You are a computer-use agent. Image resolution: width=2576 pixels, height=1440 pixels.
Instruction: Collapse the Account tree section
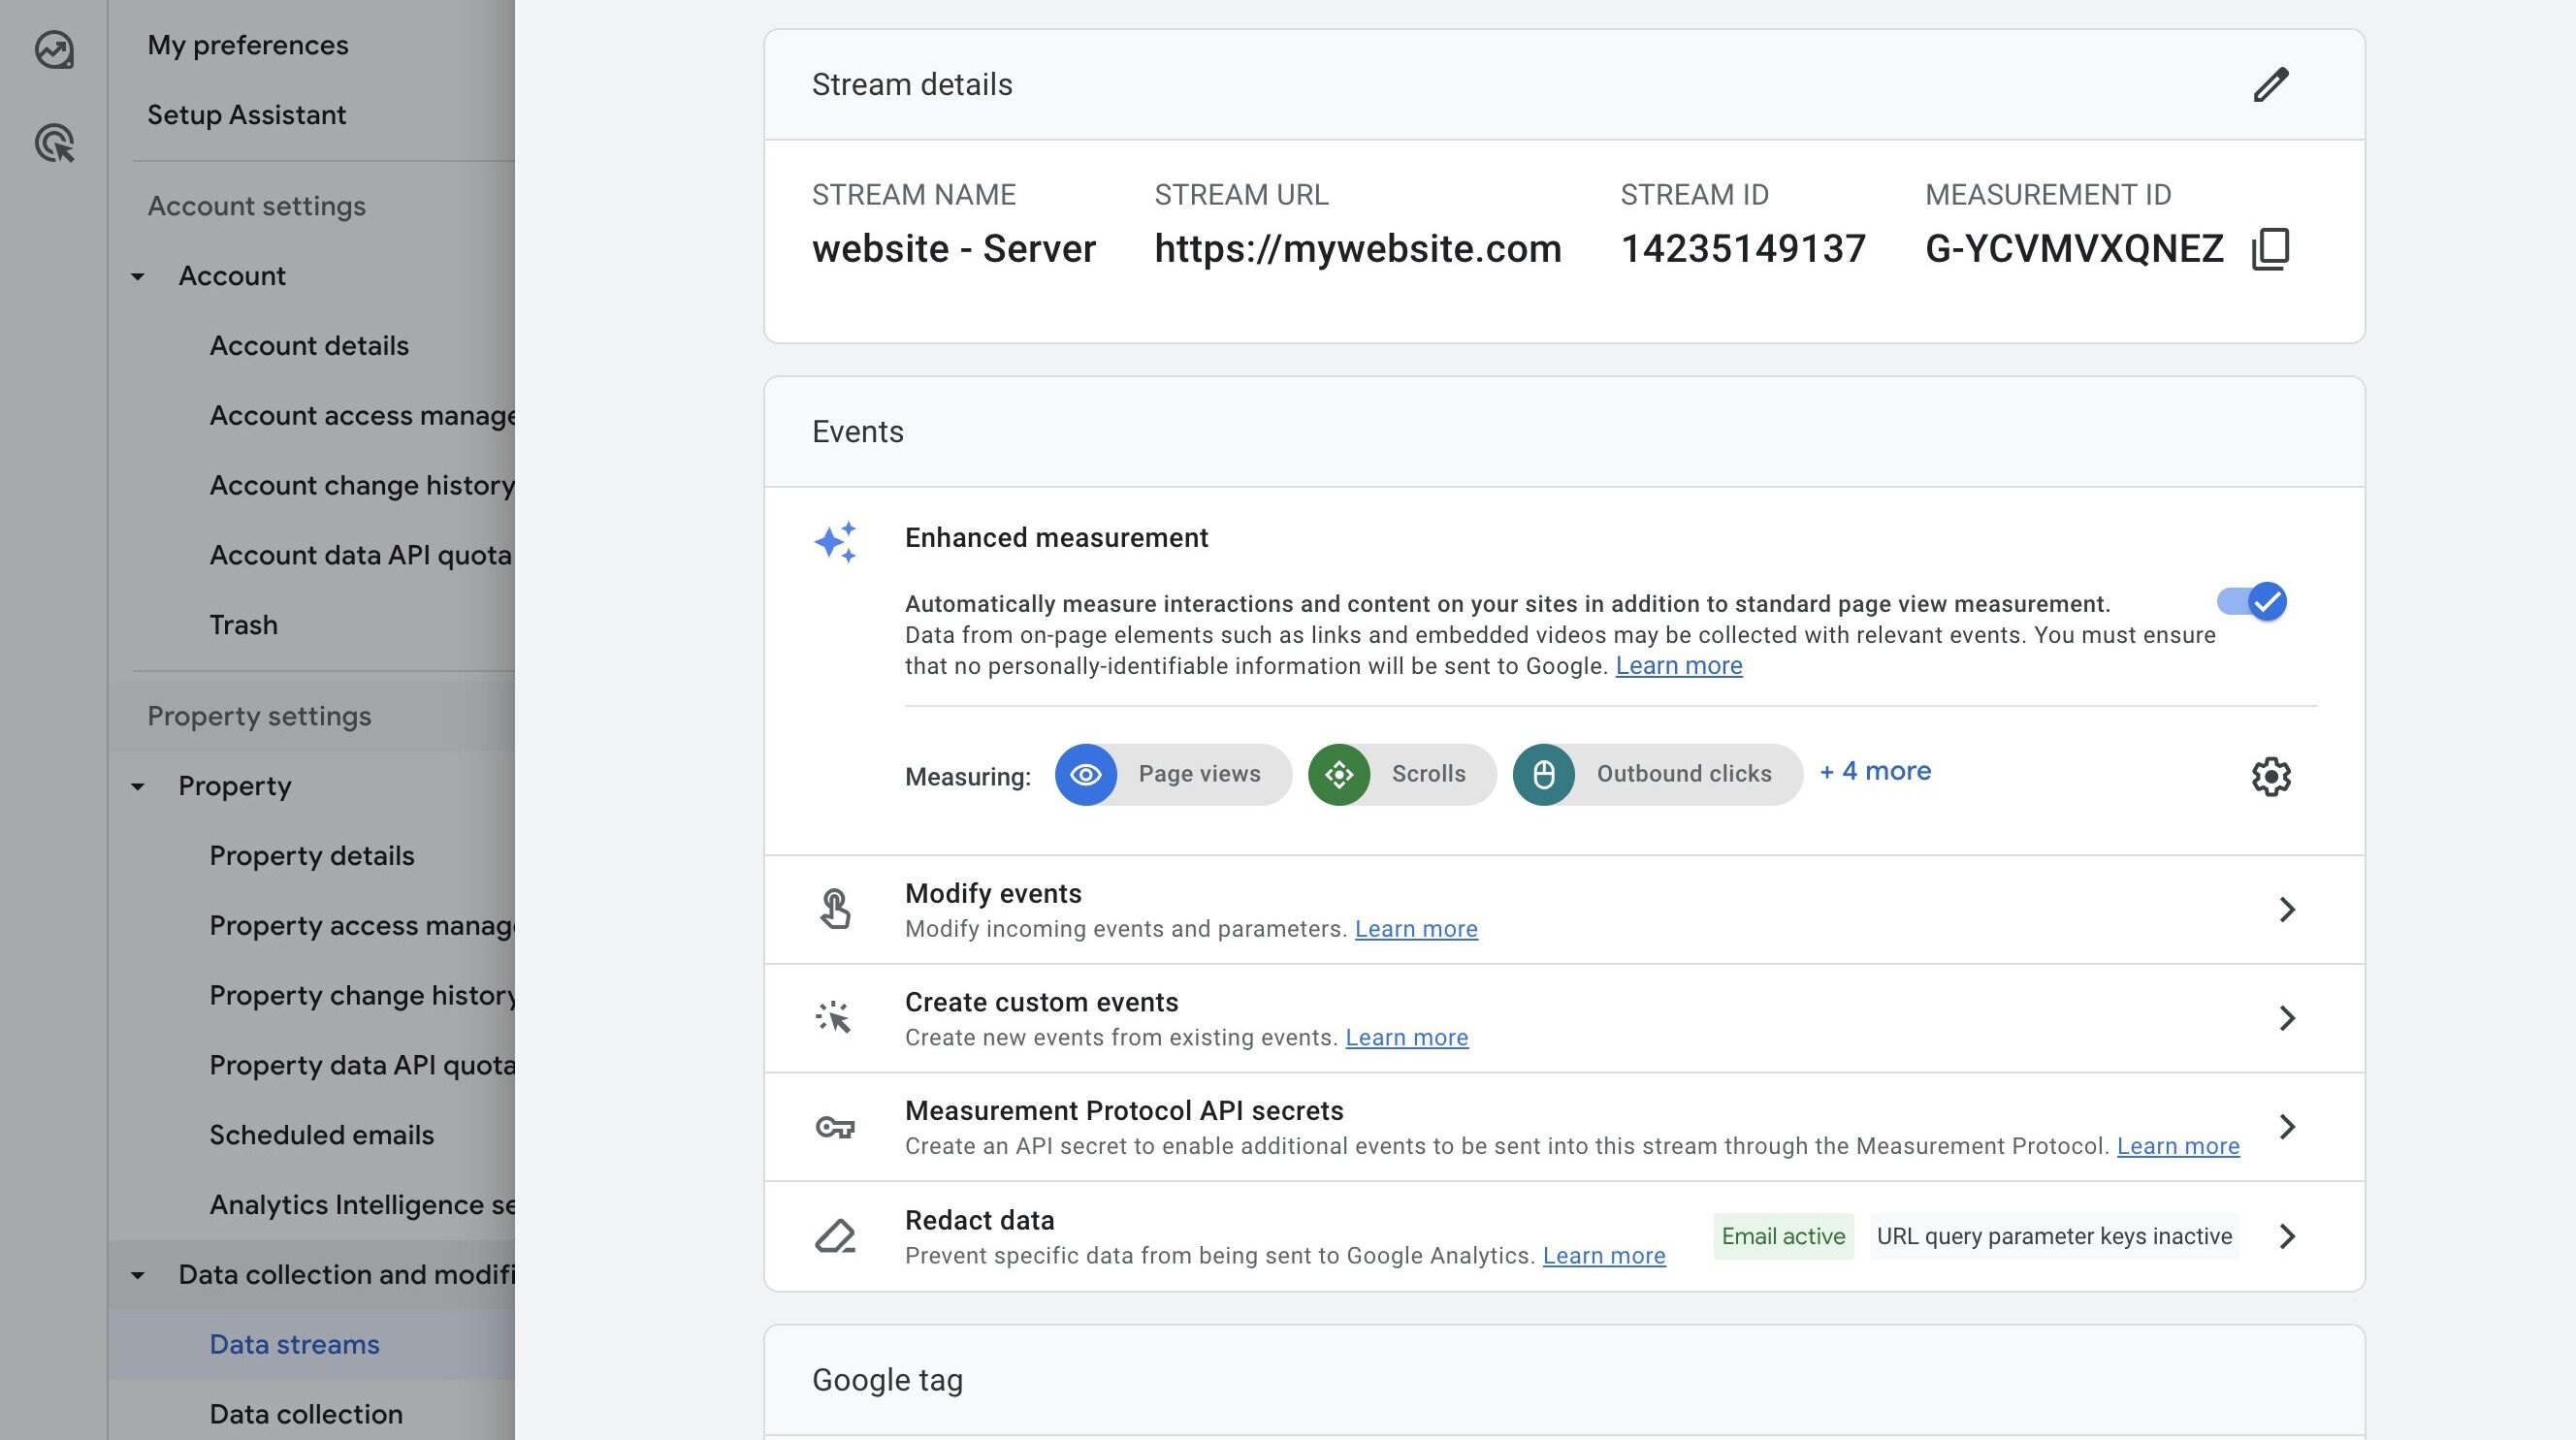tap(138, 277)
